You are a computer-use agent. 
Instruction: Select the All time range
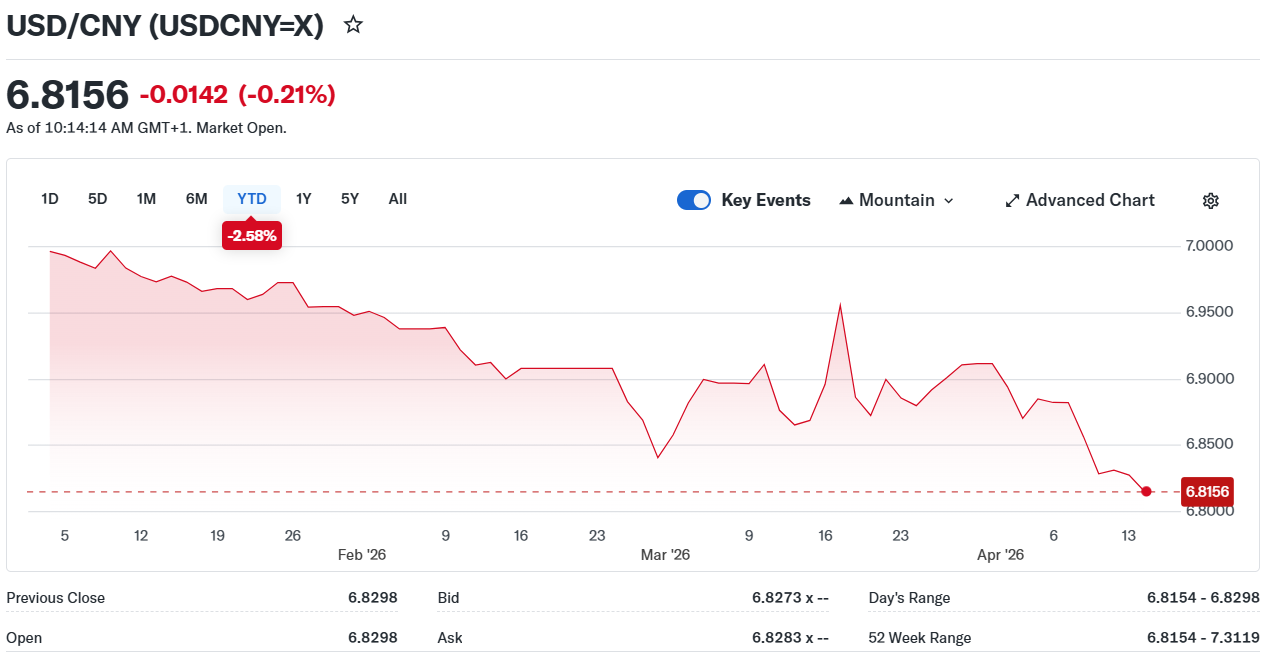click(x=398, y=199)
